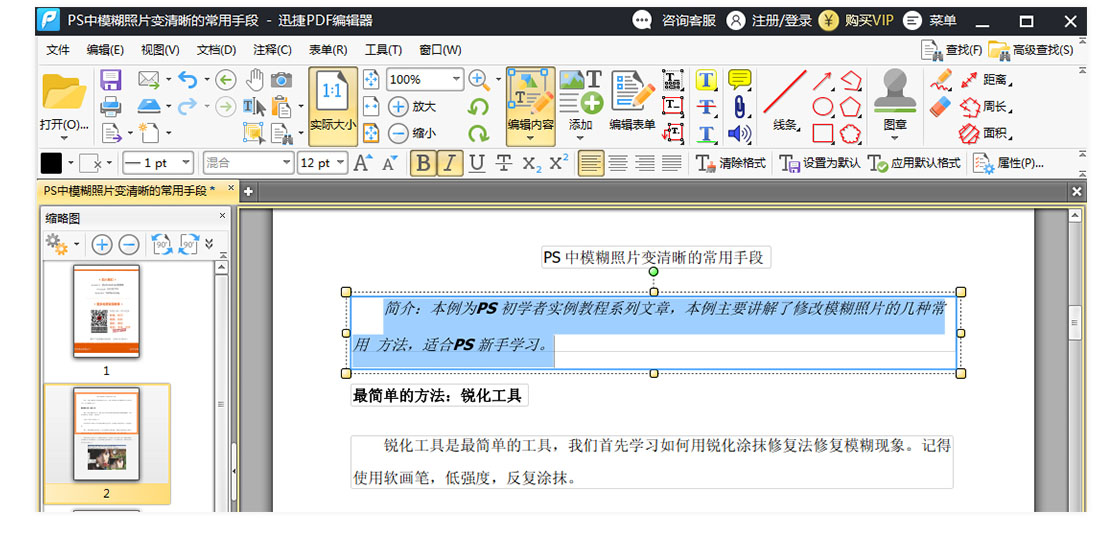1120x550 pixels.
Task: Select the red oval shape tool
Action: point(823,106)
